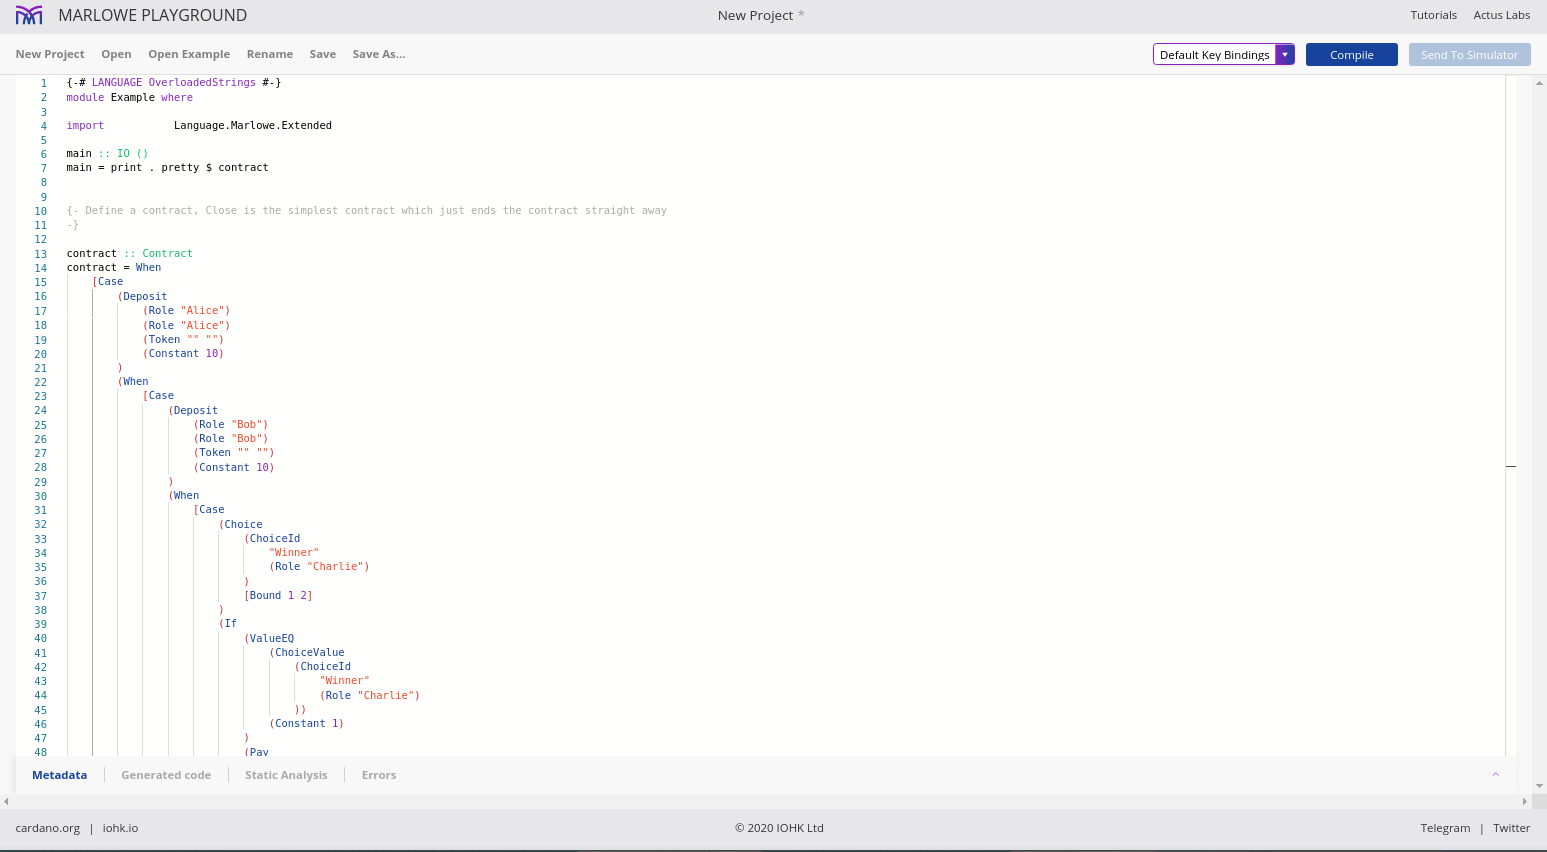
Task: Click Save As… in toolbar
Action: pos(378,54)
